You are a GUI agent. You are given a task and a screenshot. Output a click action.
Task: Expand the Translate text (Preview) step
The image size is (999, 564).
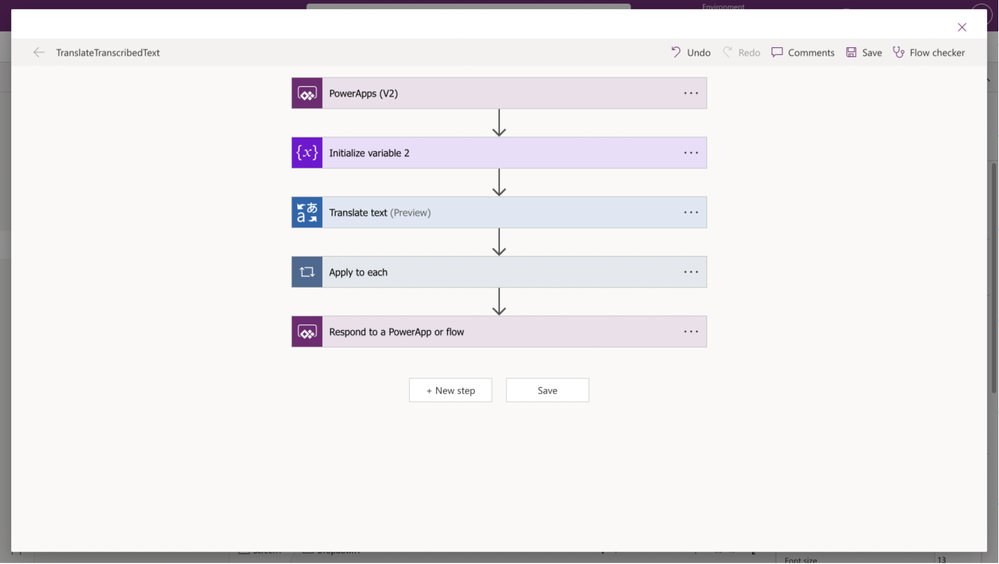click(499, 212)
